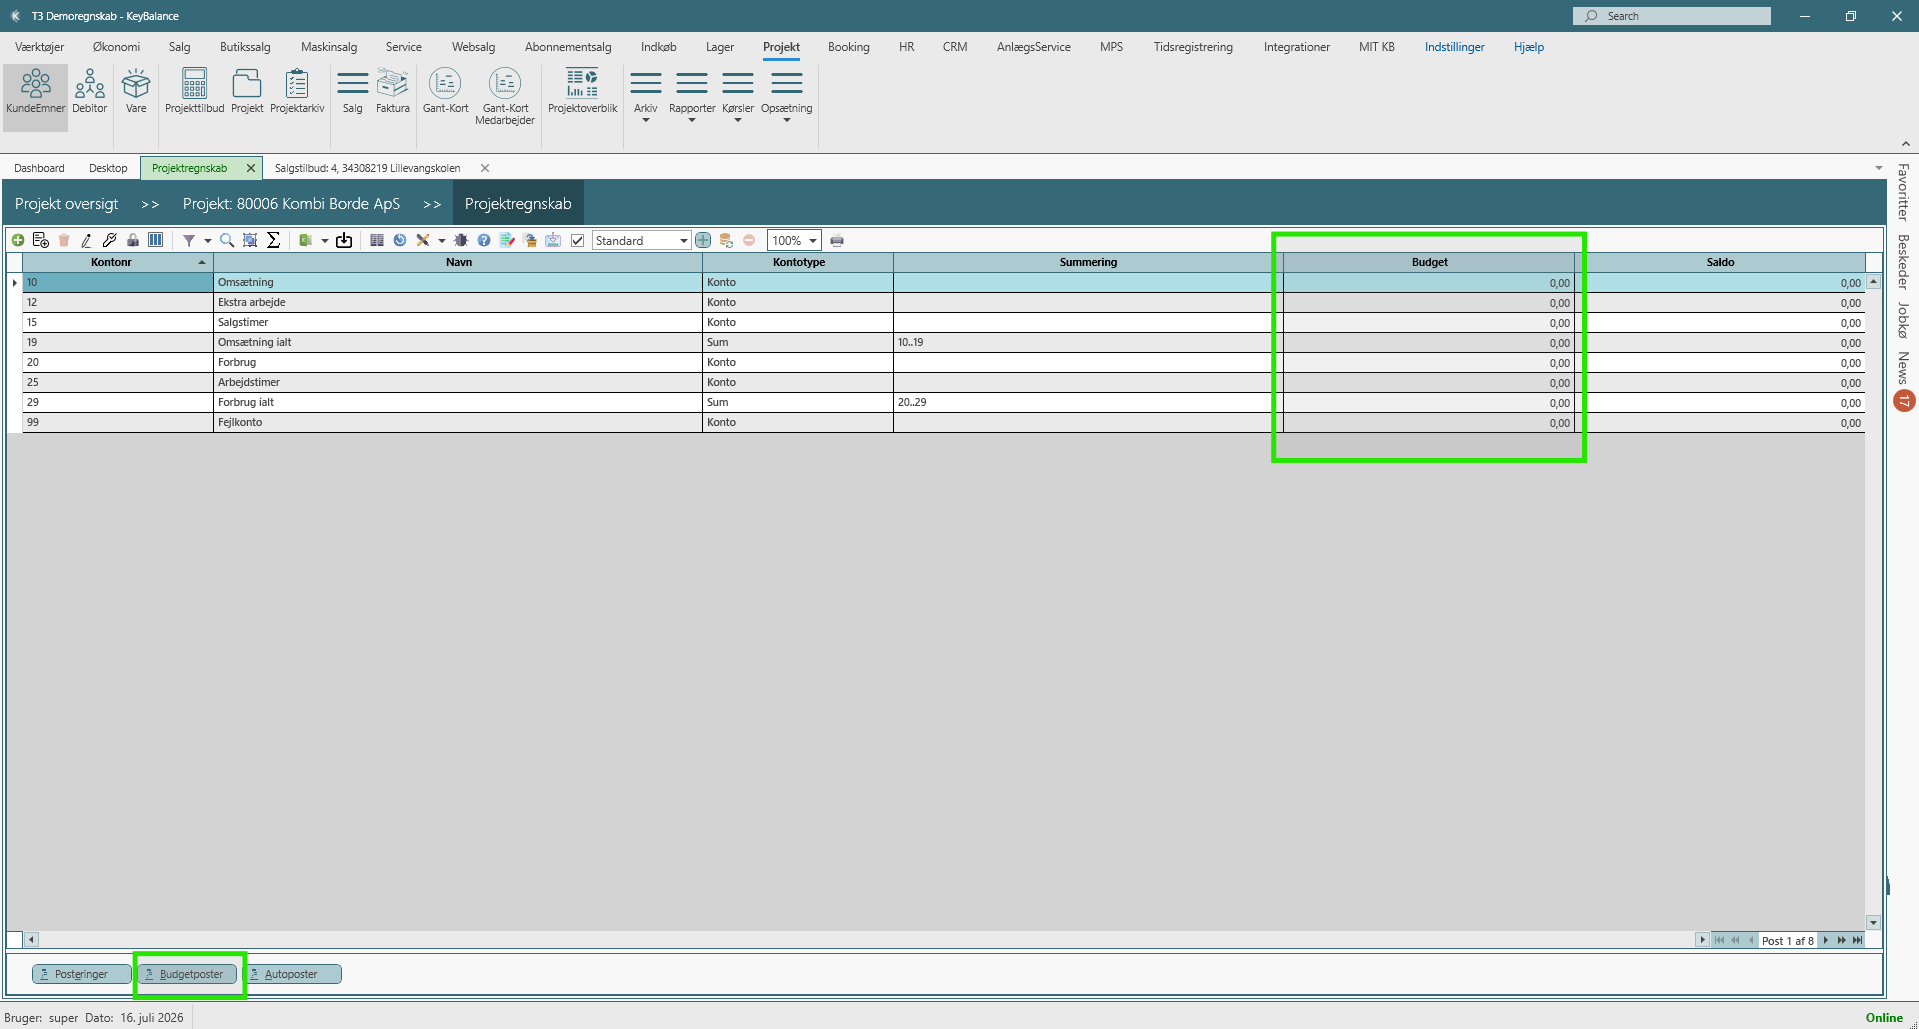
Task: Go to Projekt oversigt breadcrumb
Action: point(66,204)
